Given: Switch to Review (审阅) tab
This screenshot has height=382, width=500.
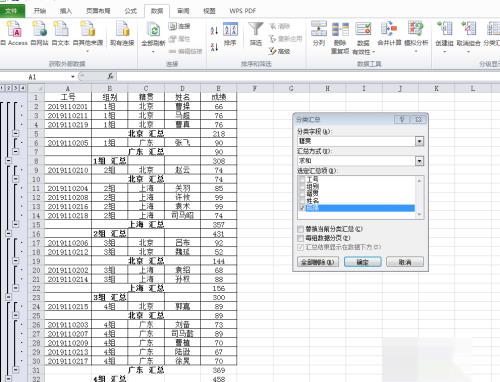Looking at the screenshot, I should [183, 11].
